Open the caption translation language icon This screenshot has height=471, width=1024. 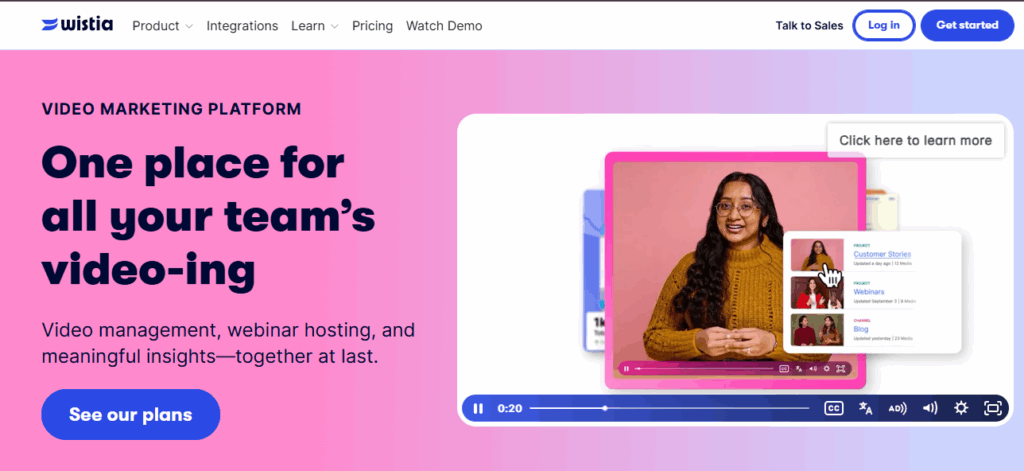pyautogui.click(x=865, y=408)
